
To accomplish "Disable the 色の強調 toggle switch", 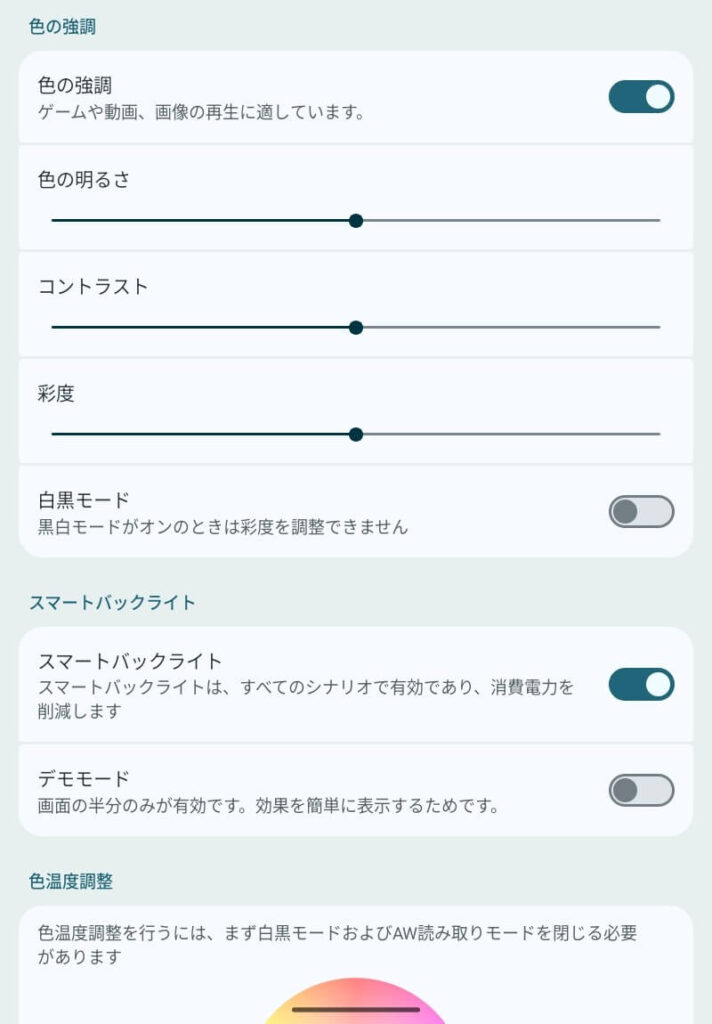I will [641, 97].
